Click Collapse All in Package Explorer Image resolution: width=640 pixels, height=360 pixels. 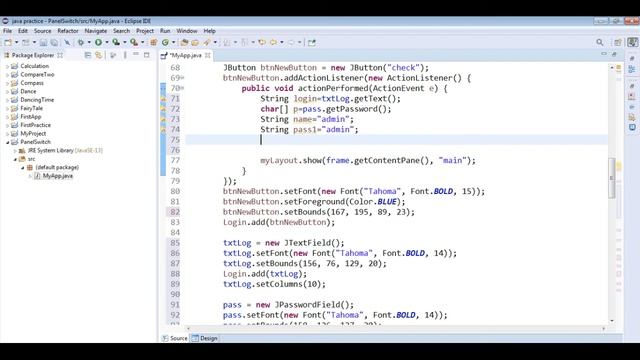88,55
